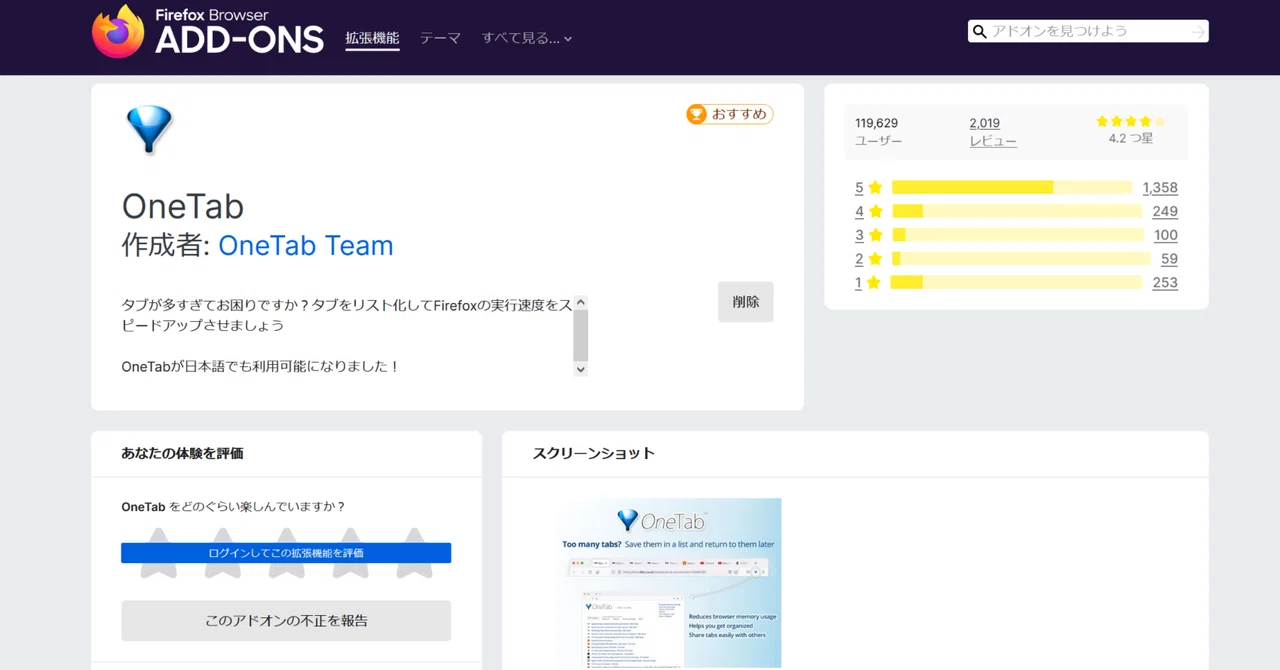Image resolution: width=1280 pixels, height=670 pixels.
Task: Open the 100 three-star reviews count
Action: coord(1166,235)
